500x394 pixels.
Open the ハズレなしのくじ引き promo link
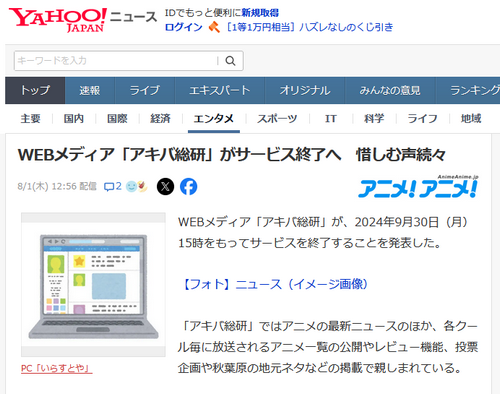(x=309, y=27)
